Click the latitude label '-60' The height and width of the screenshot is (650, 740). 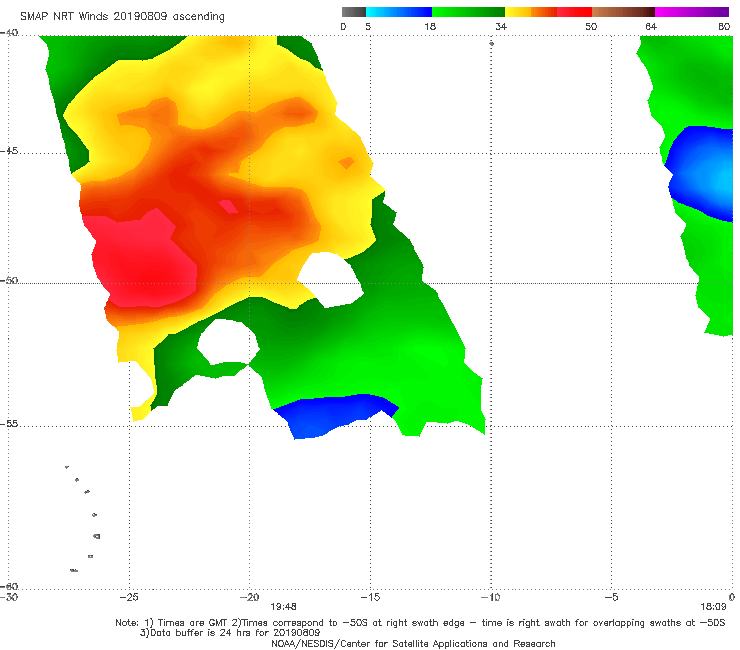point(9,586)
